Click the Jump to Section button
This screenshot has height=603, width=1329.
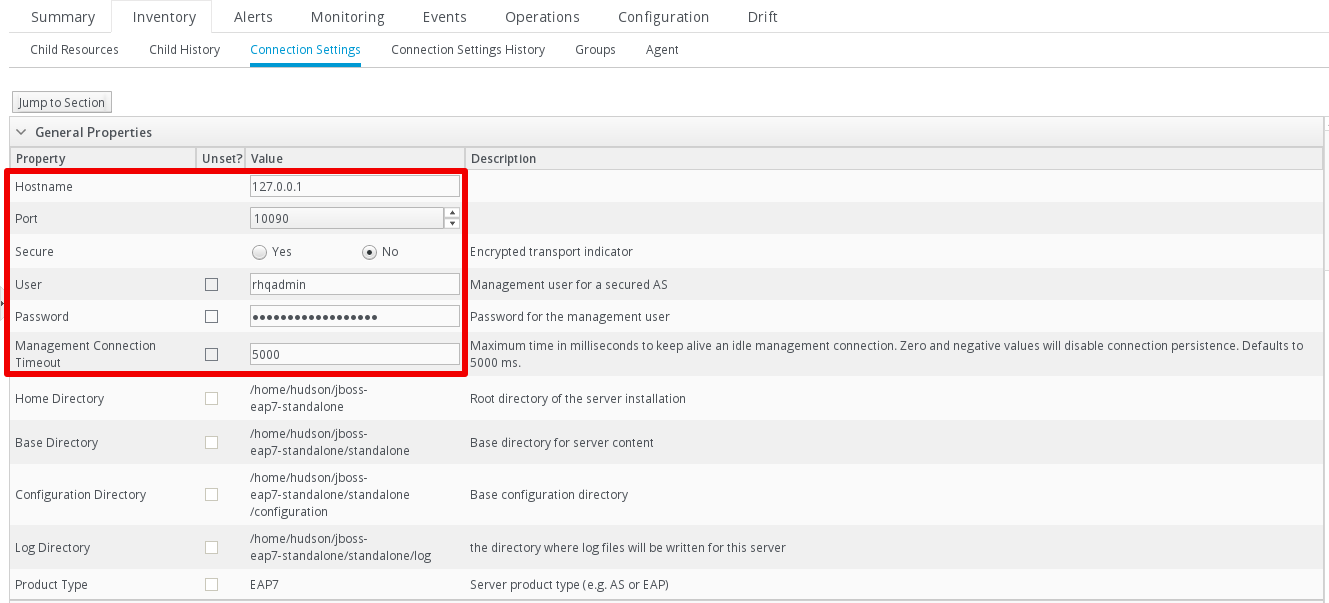(x=61, y=103)
